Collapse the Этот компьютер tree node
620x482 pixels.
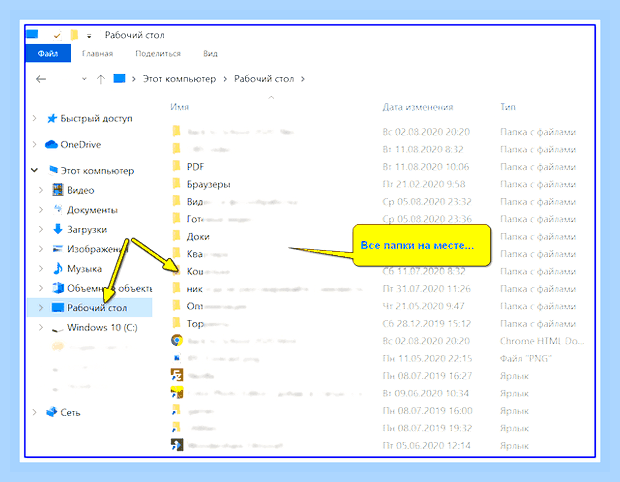tap(34, 170)
